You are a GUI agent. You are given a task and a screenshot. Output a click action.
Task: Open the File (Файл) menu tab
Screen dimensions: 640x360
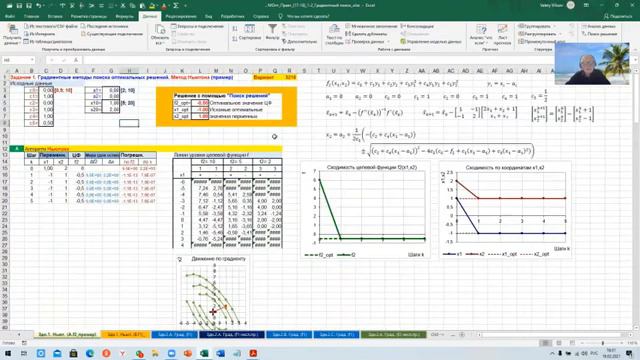(x=10, y=16)
